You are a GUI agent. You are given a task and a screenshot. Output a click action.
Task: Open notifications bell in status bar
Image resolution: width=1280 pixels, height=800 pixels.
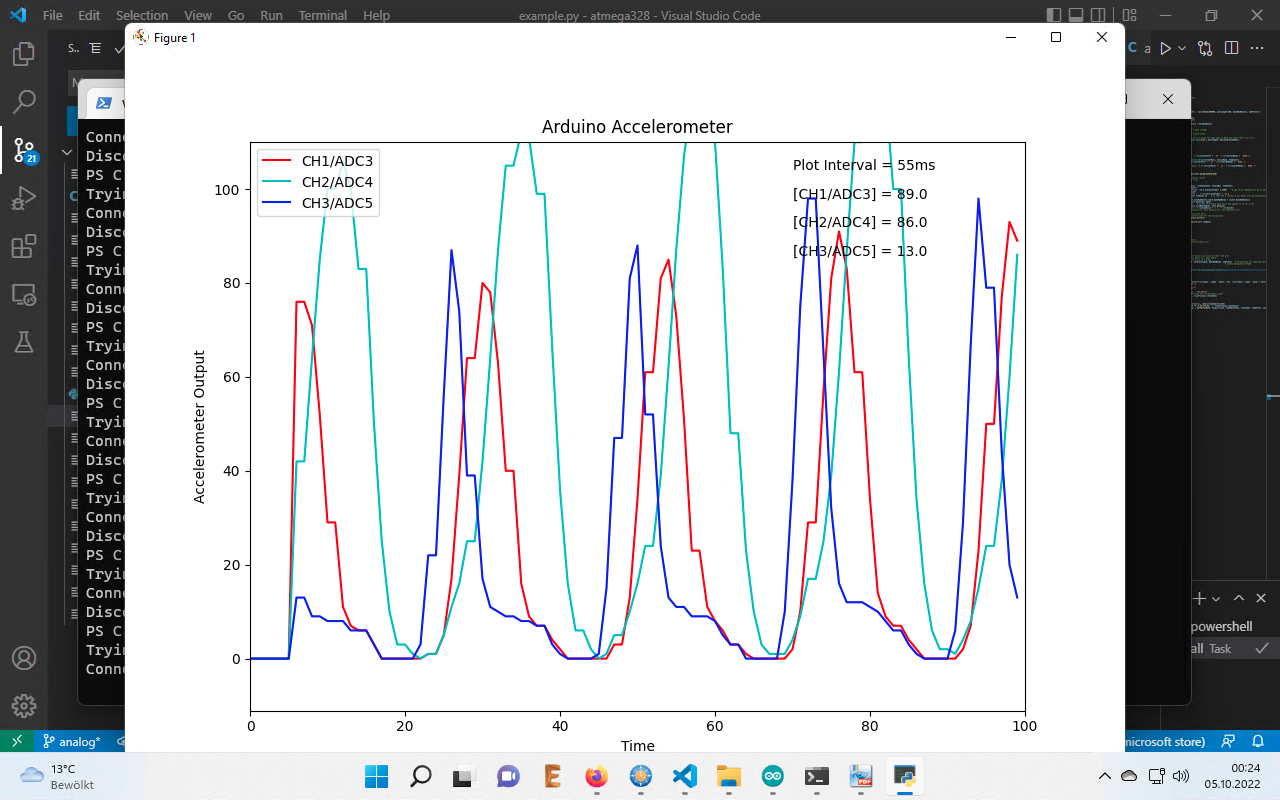point(1259,741)
